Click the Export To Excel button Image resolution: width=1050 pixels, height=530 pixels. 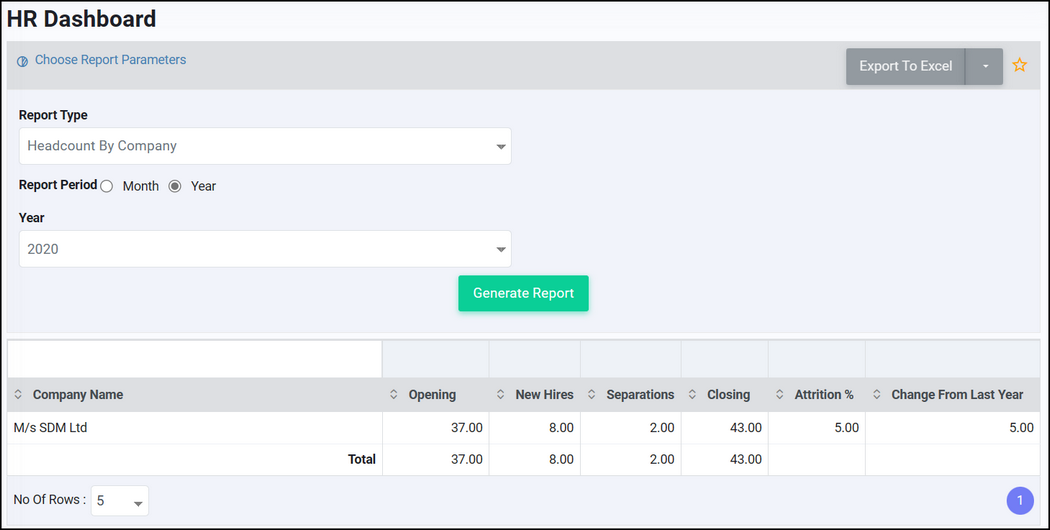pos(905,66)
